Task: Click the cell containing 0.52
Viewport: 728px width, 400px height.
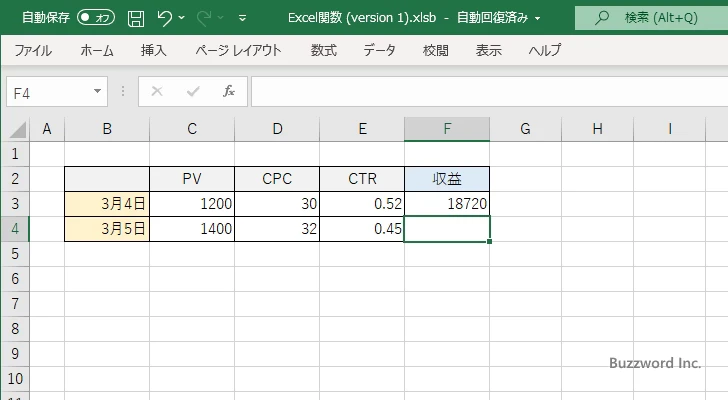Action: click(x=362, y=204)
